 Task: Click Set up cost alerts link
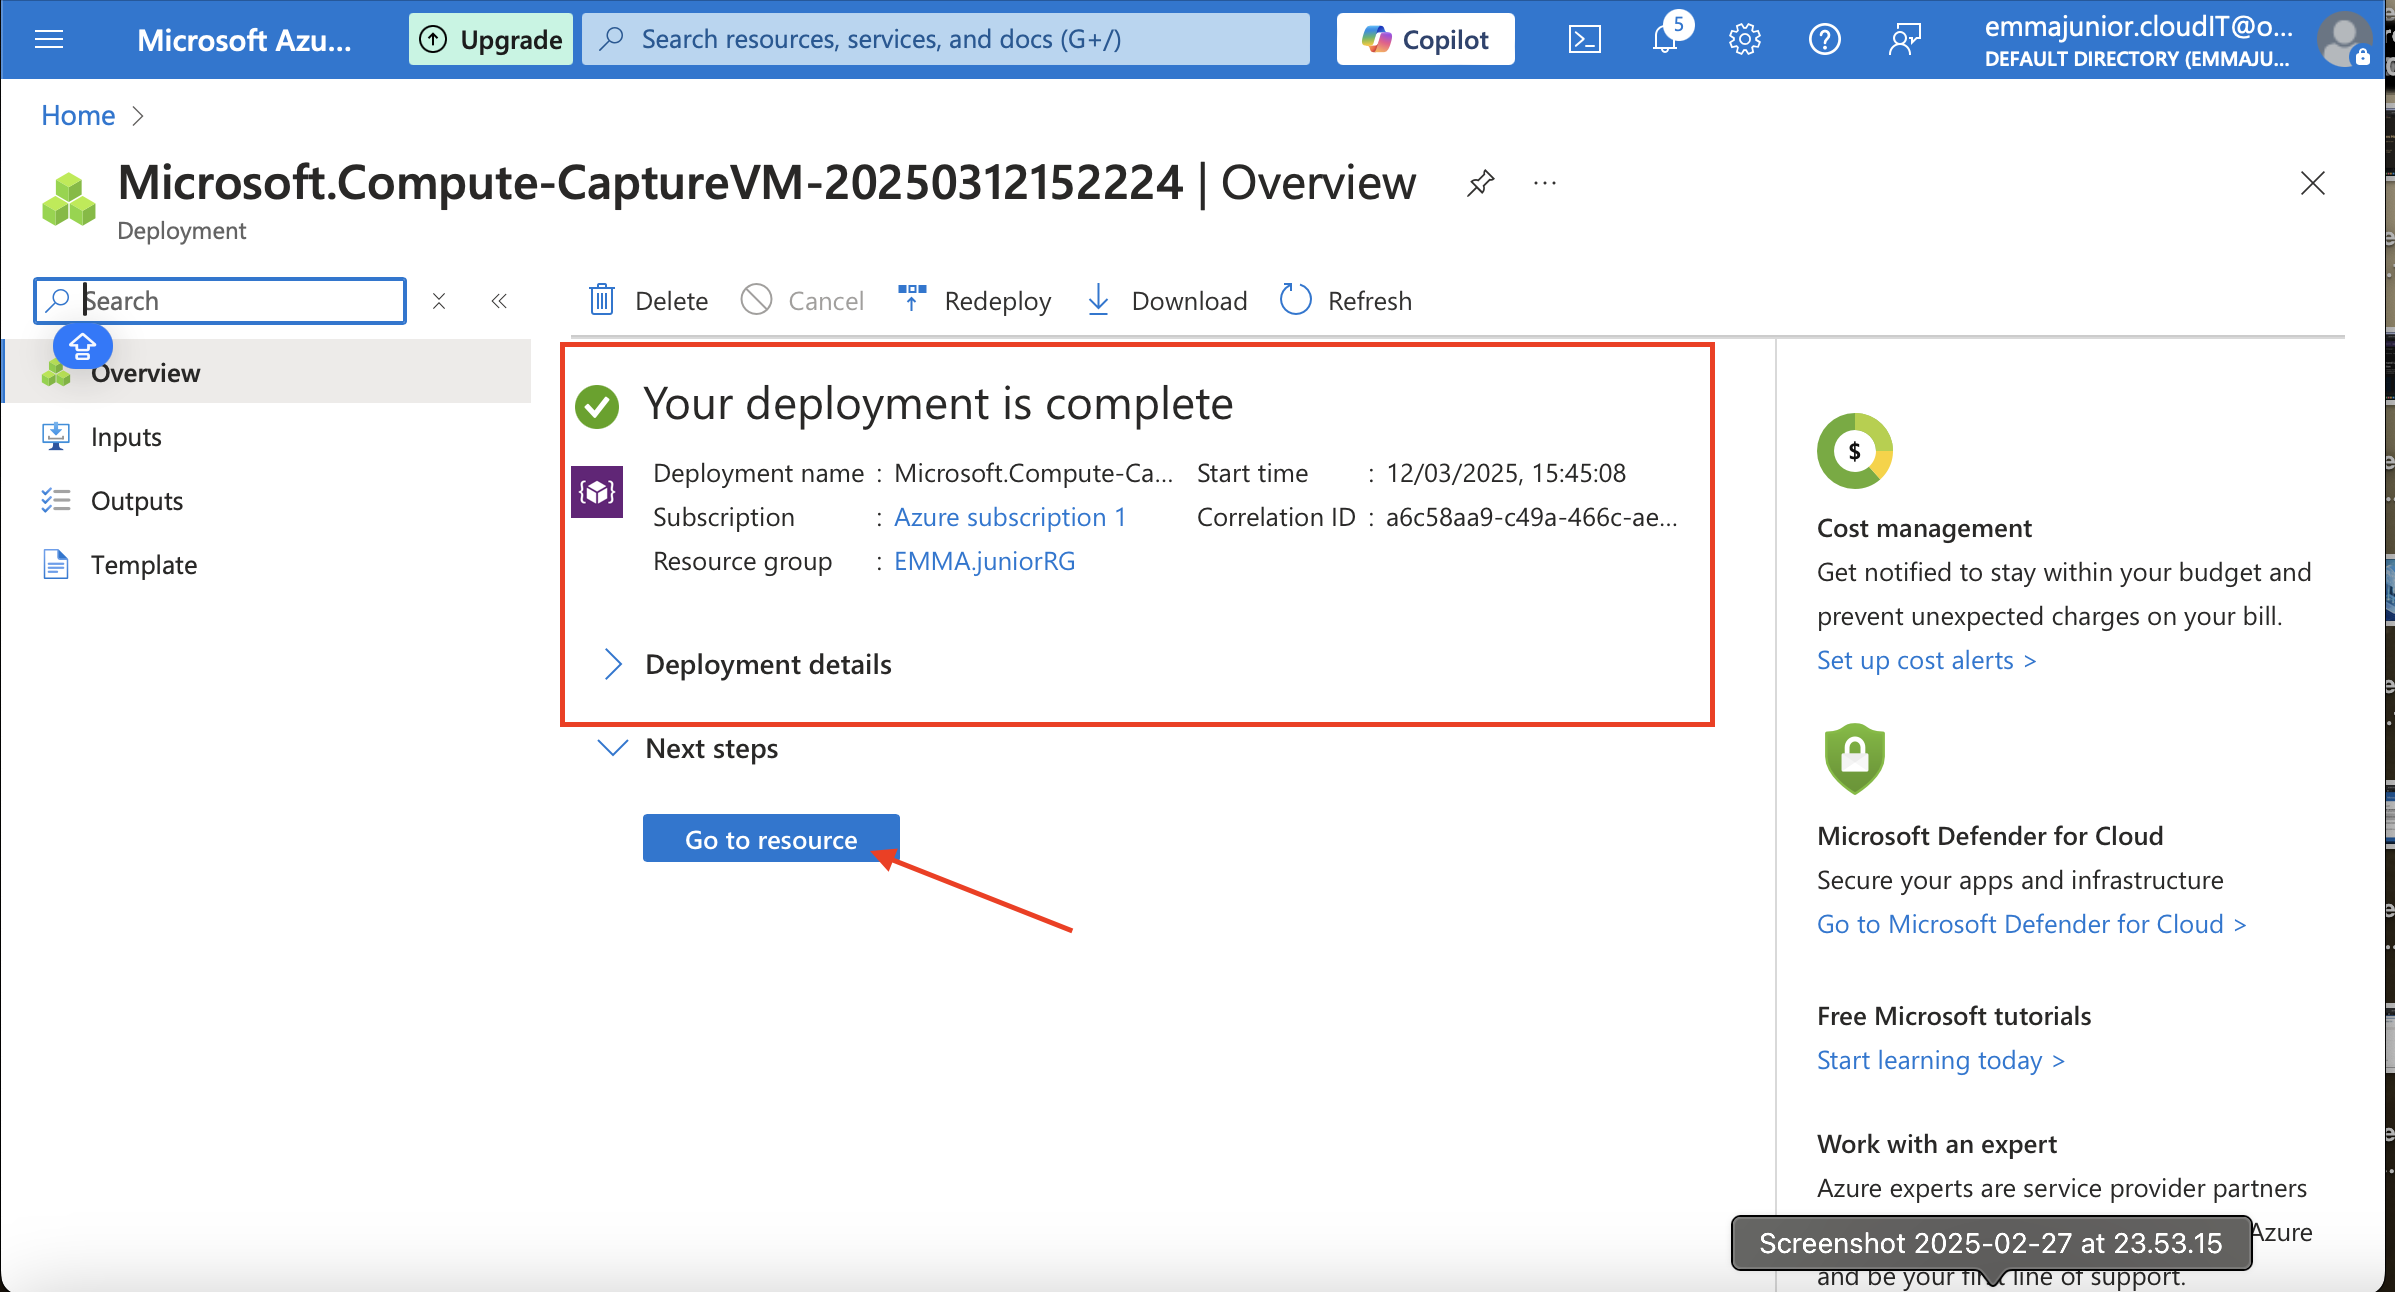1926,660
